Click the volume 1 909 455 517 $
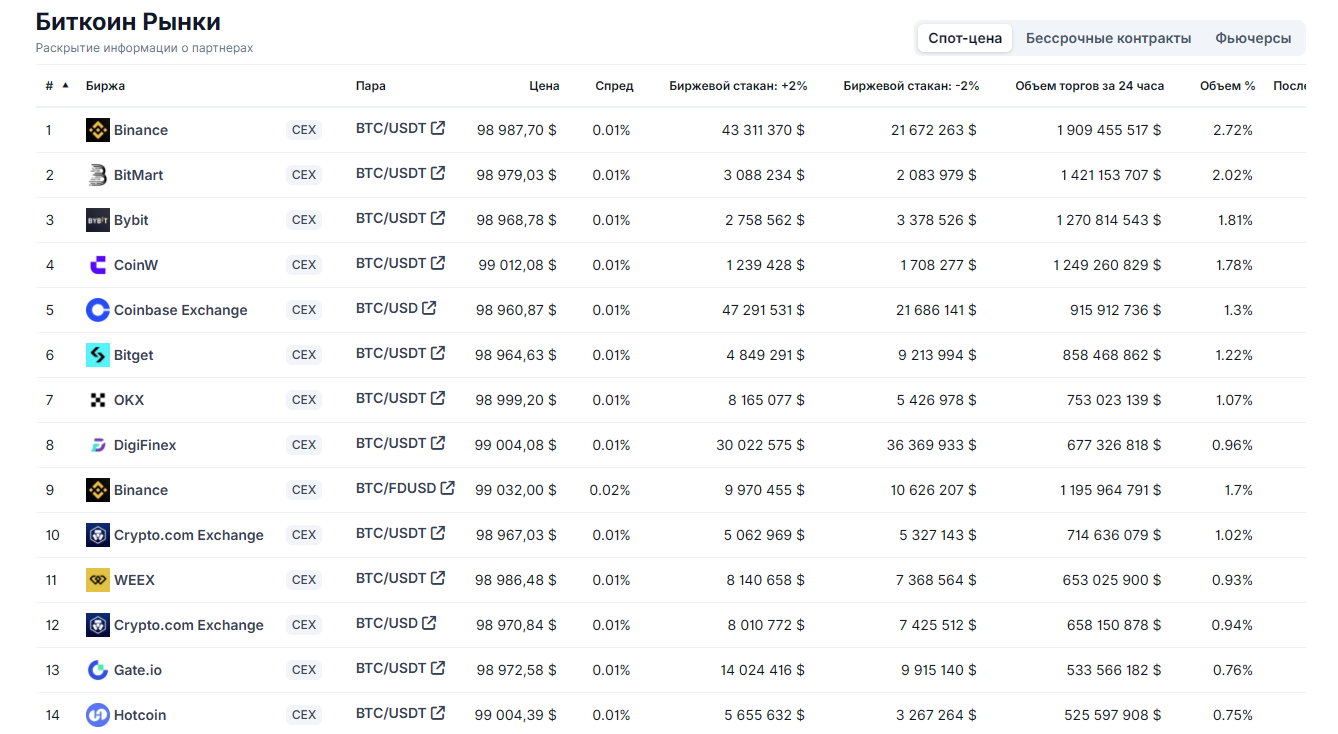The width and height of the screenshot is (1338, 734). (x=1109, y=130)
